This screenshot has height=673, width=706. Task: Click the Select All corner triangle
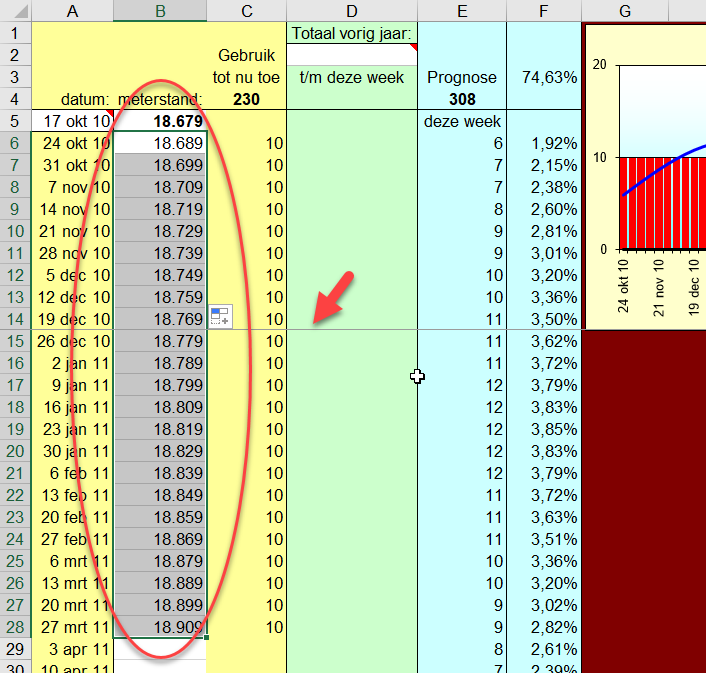point(20,12)
